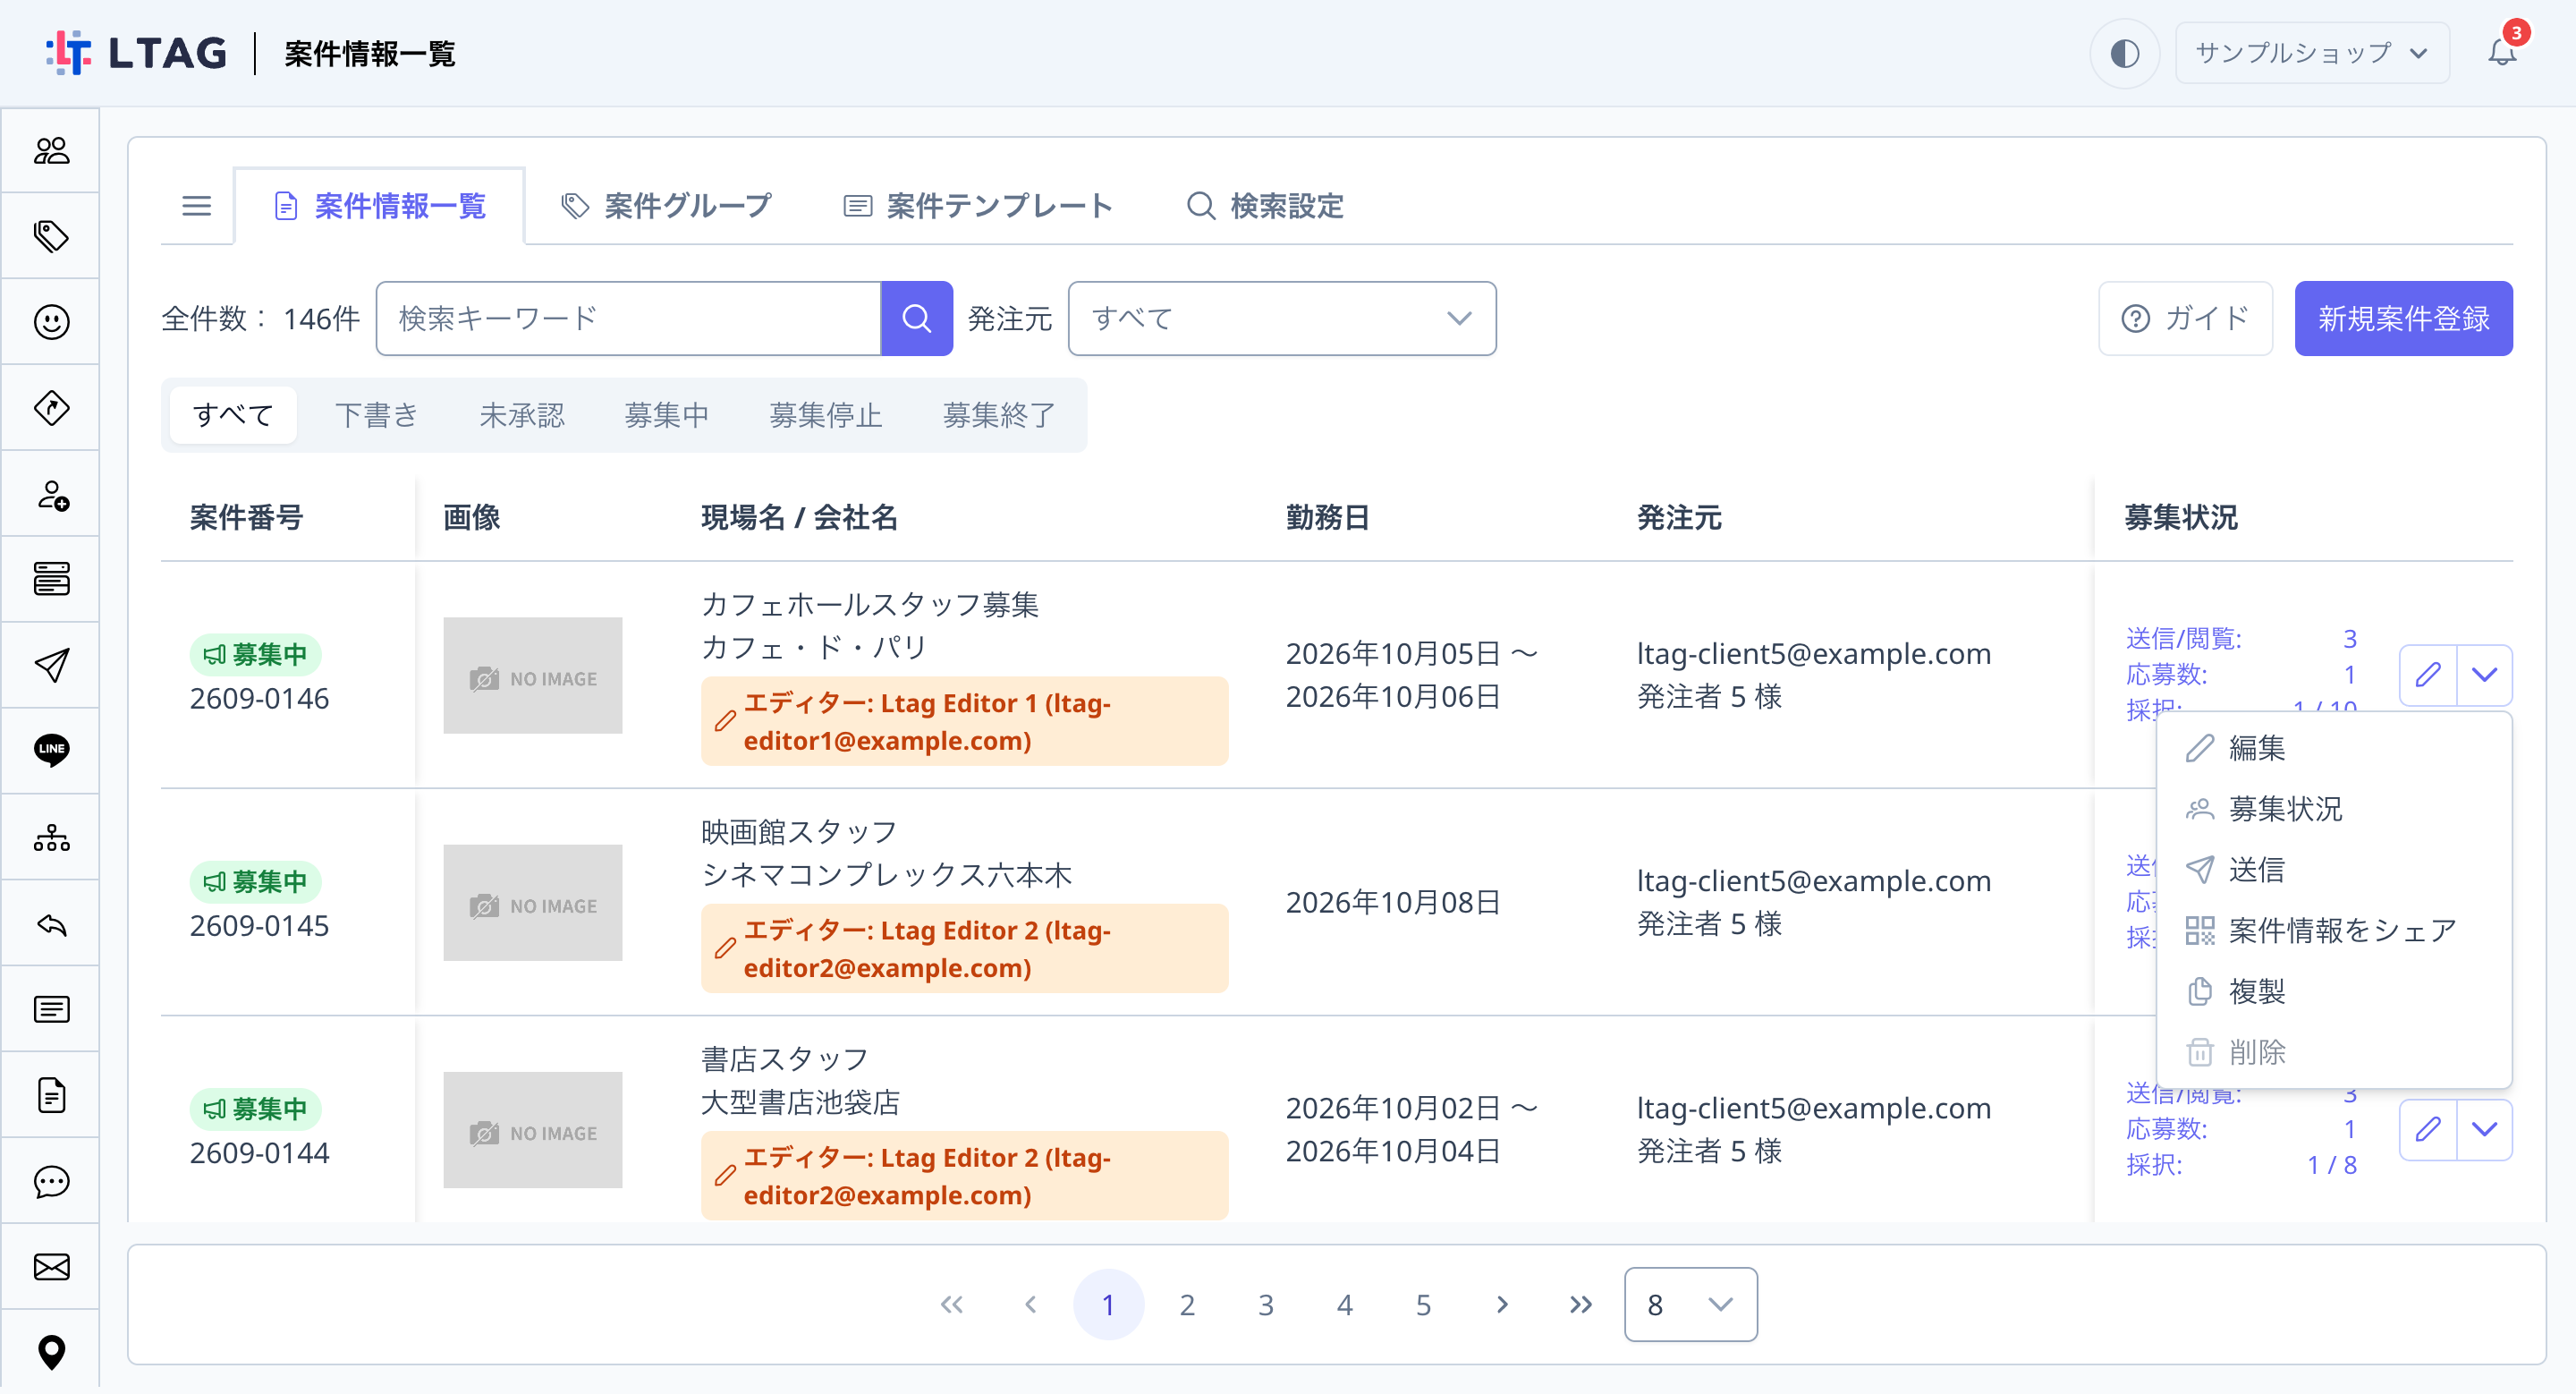Open the LINE sidebar icon
Image resolution: width=2576 pixels, height=1394 pixels.
tap(51, 751)
